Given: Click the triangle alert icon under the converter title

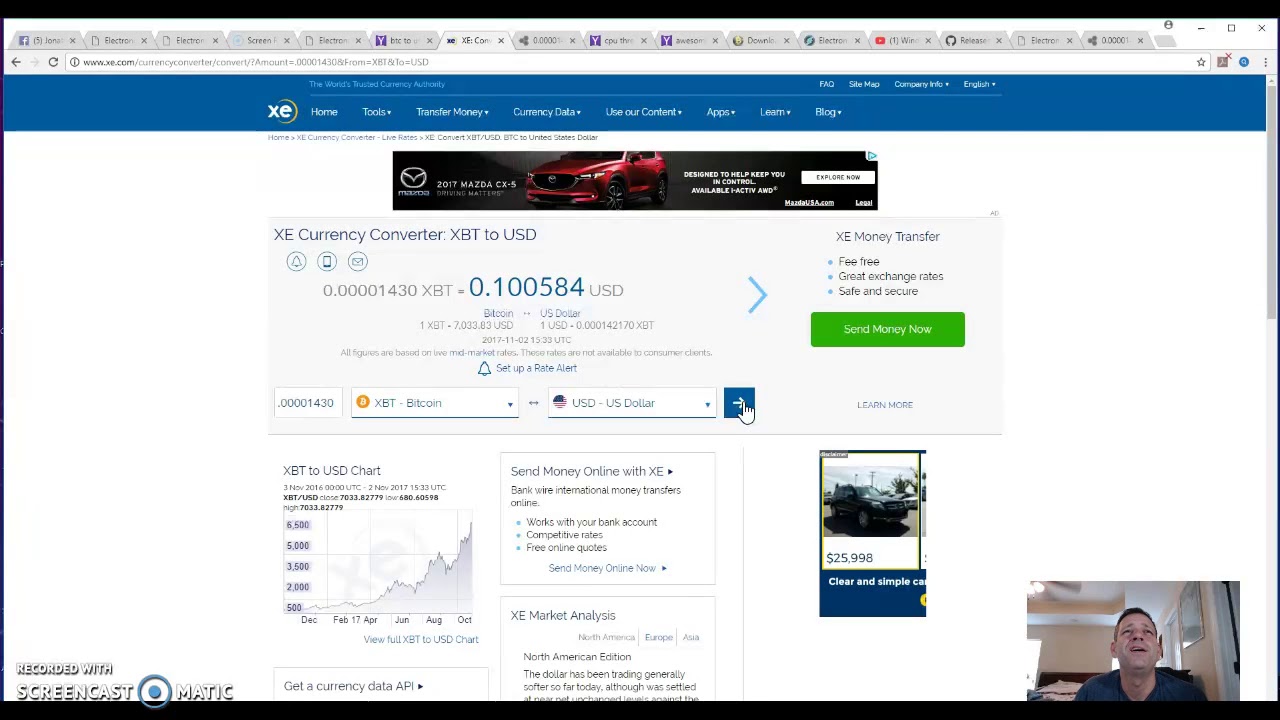Looking at the screenshot, I should coord(296,261).
